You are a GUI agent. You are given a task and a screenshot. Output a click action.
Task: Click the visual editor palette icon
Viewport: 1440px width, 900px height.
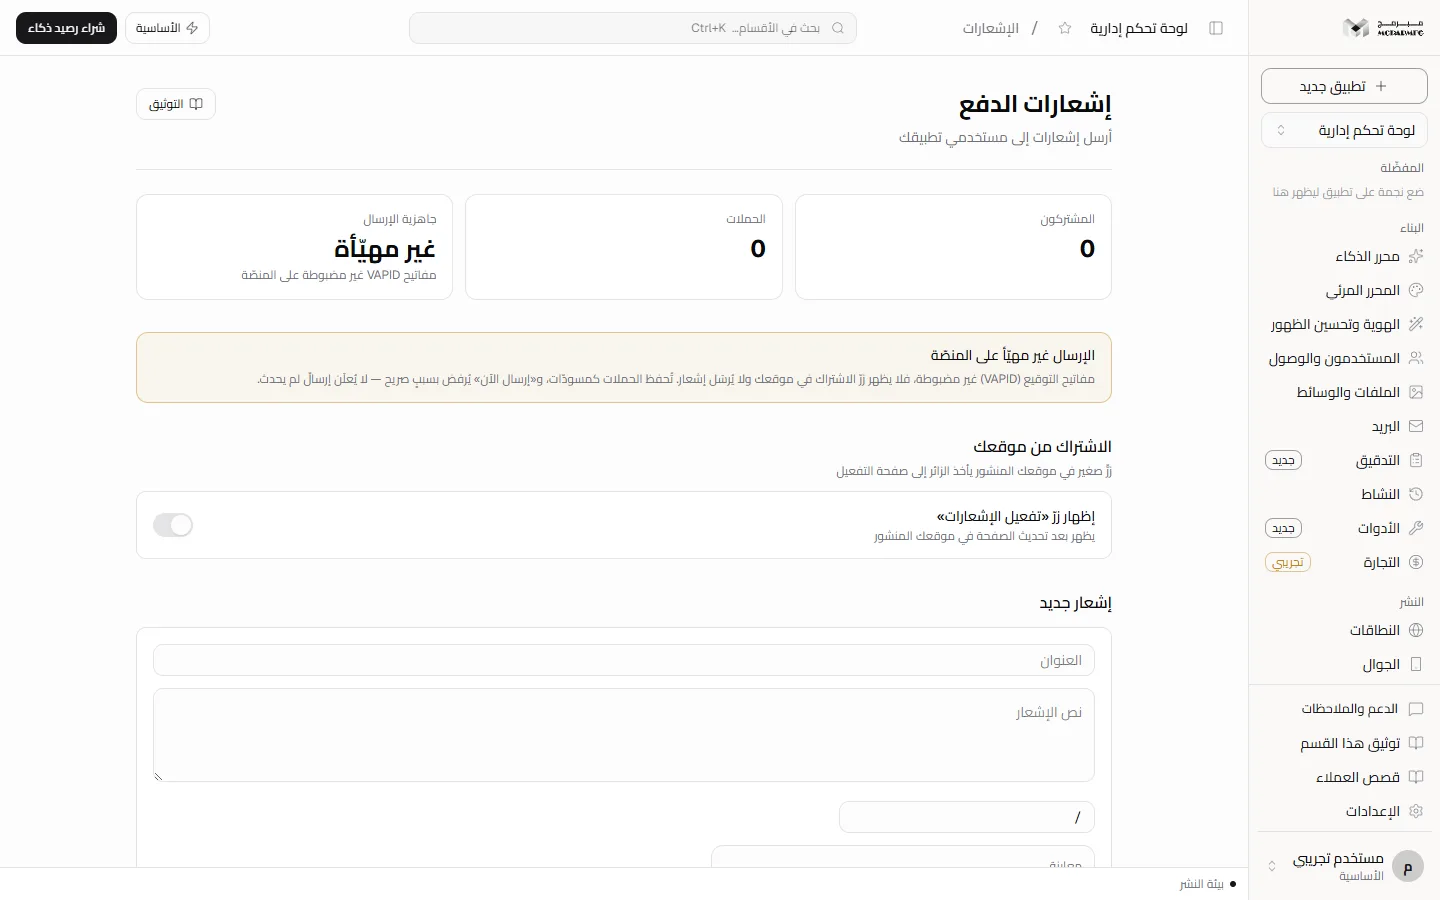pyautogui.click(x=1415, y=291)
